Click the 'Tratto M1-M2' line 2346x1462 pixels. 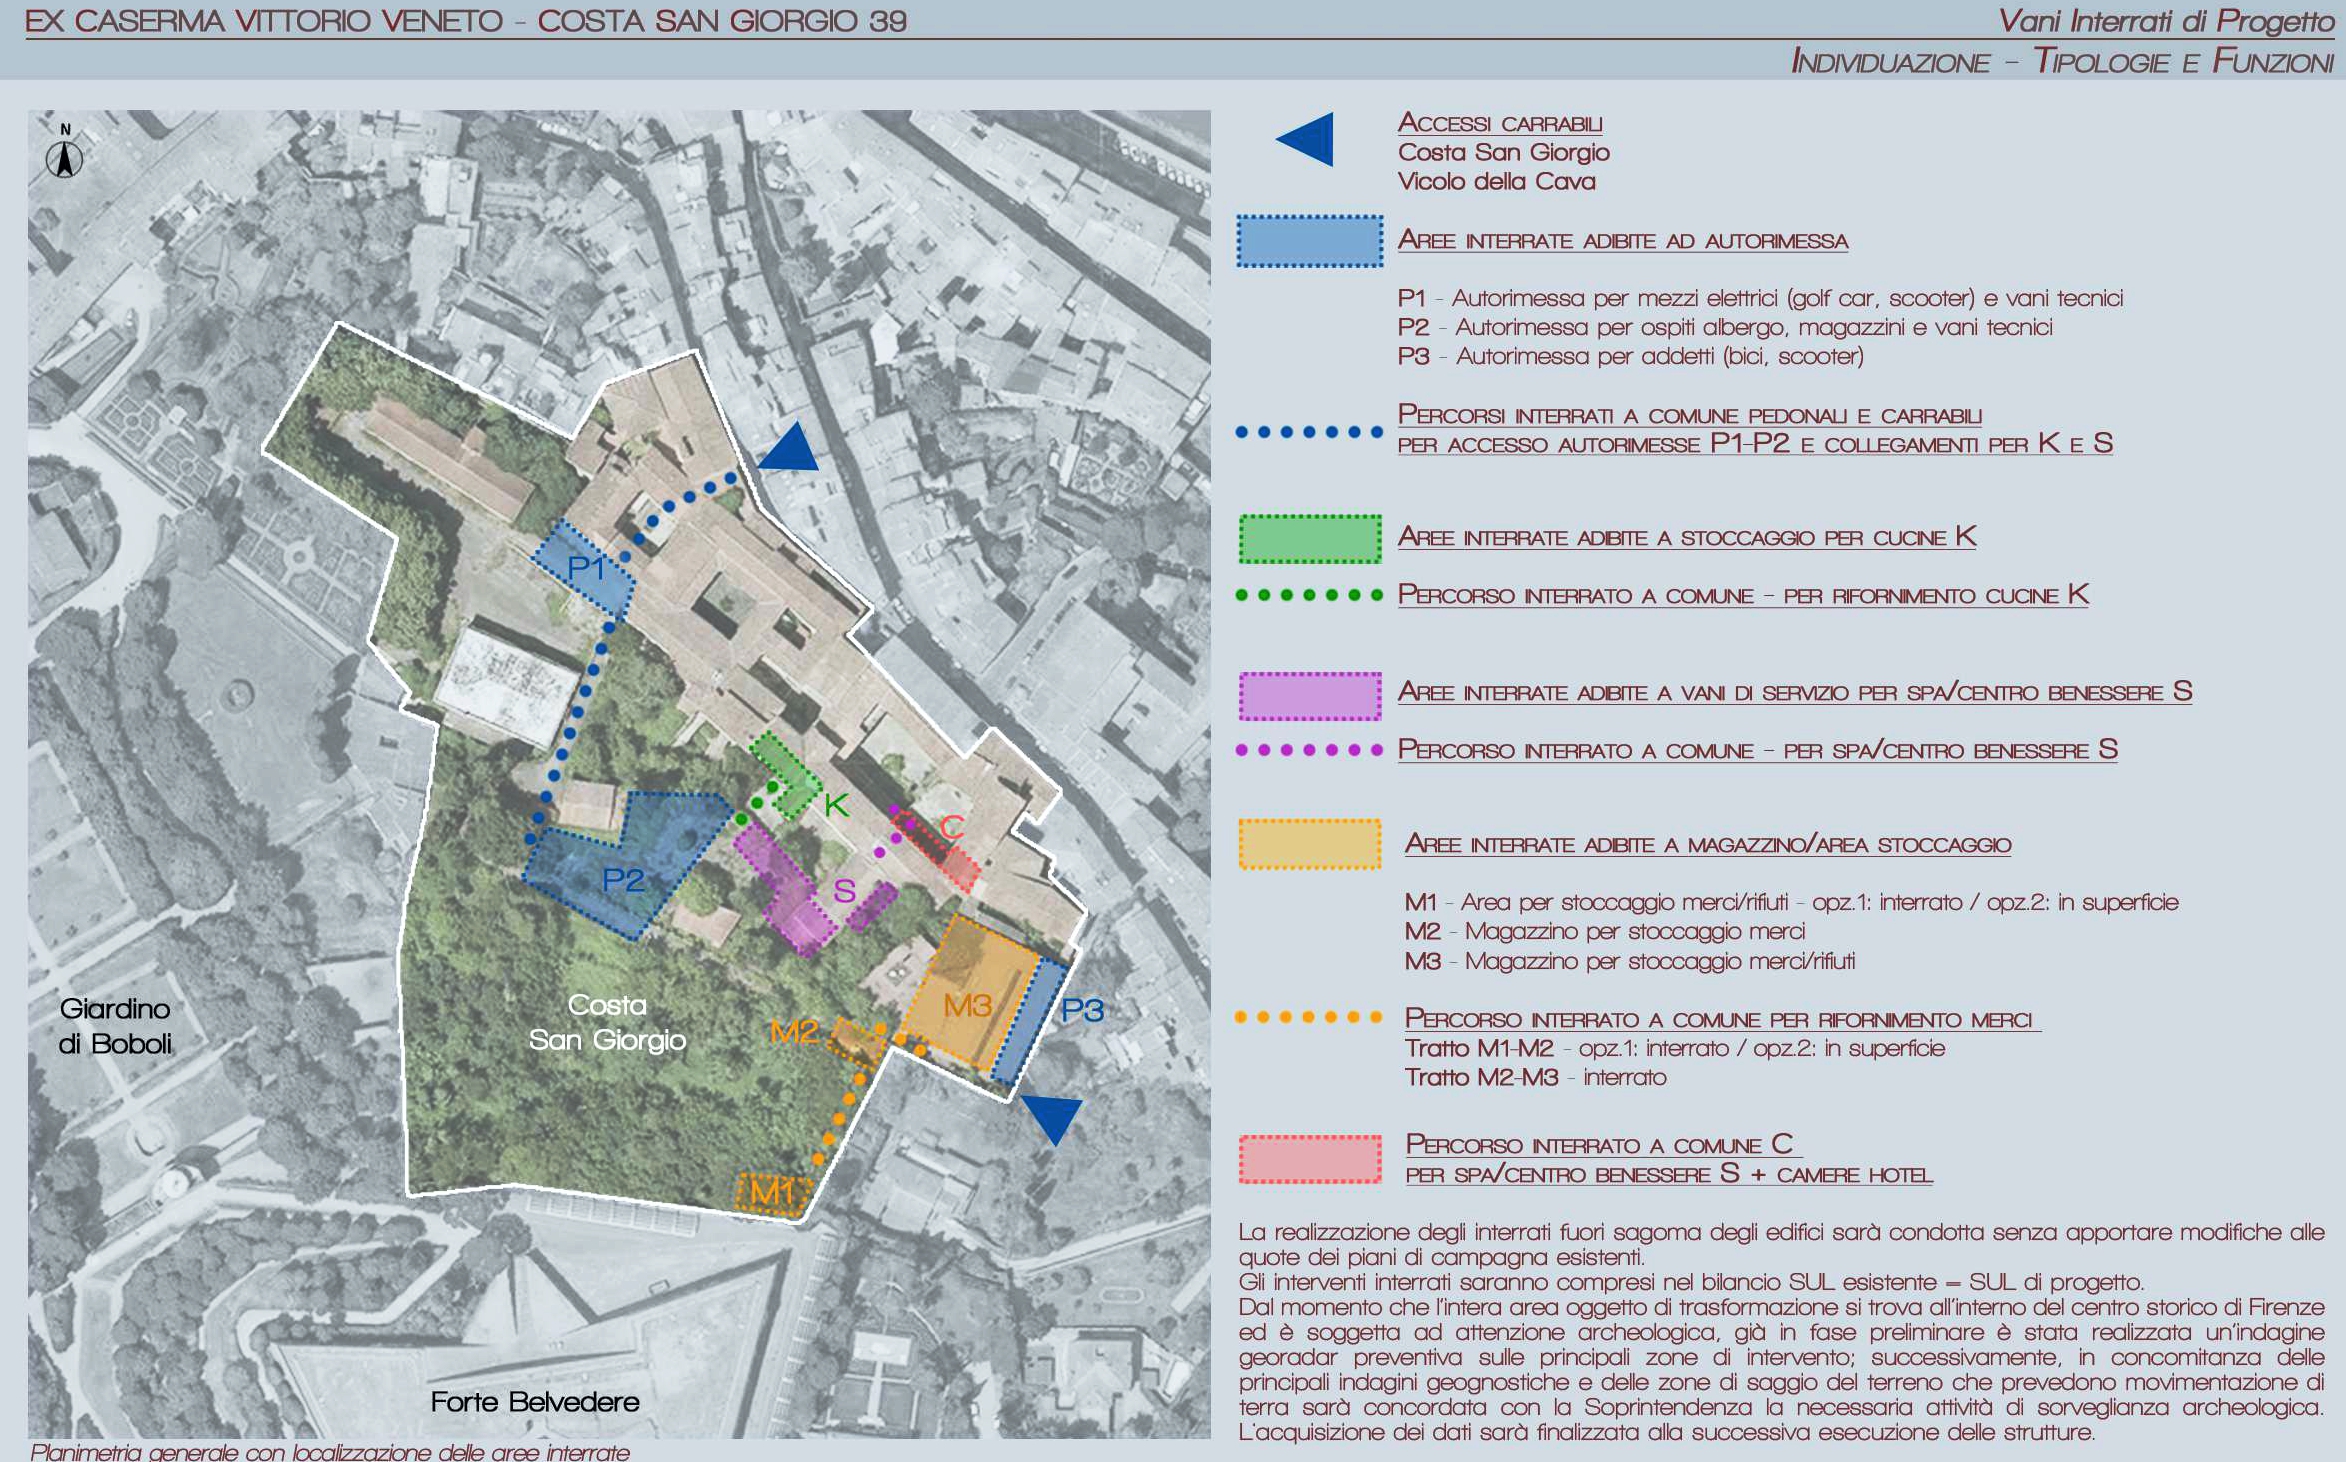1675,1048
